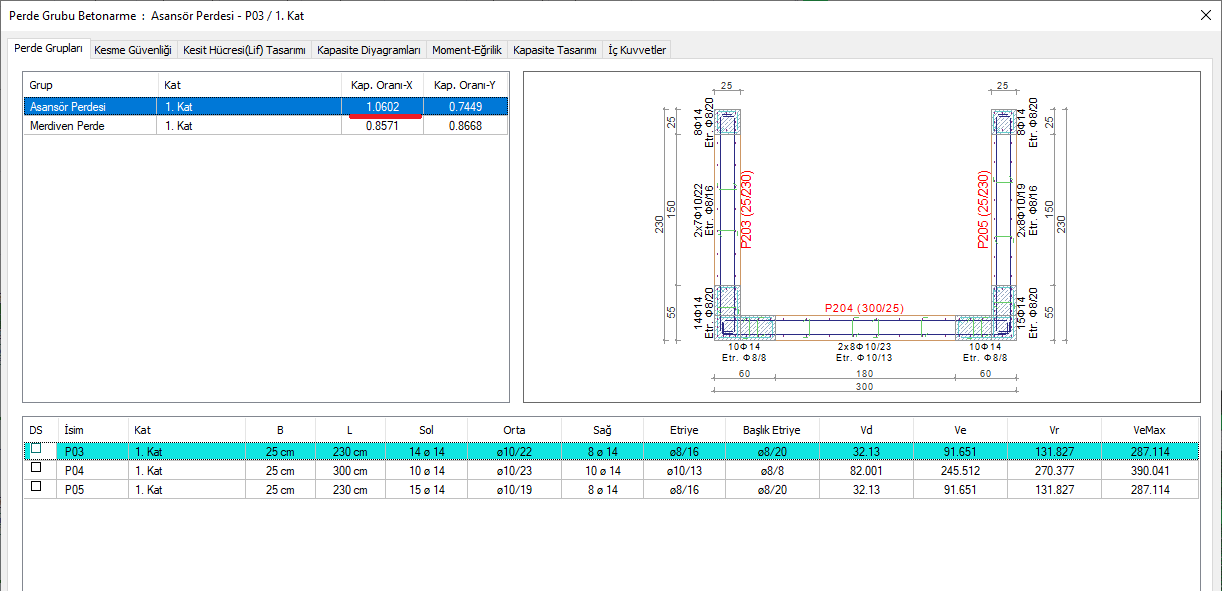1222x591 pixels.
Task: Open the Moment-Eğrilik tab
Action: coord(467,50)
